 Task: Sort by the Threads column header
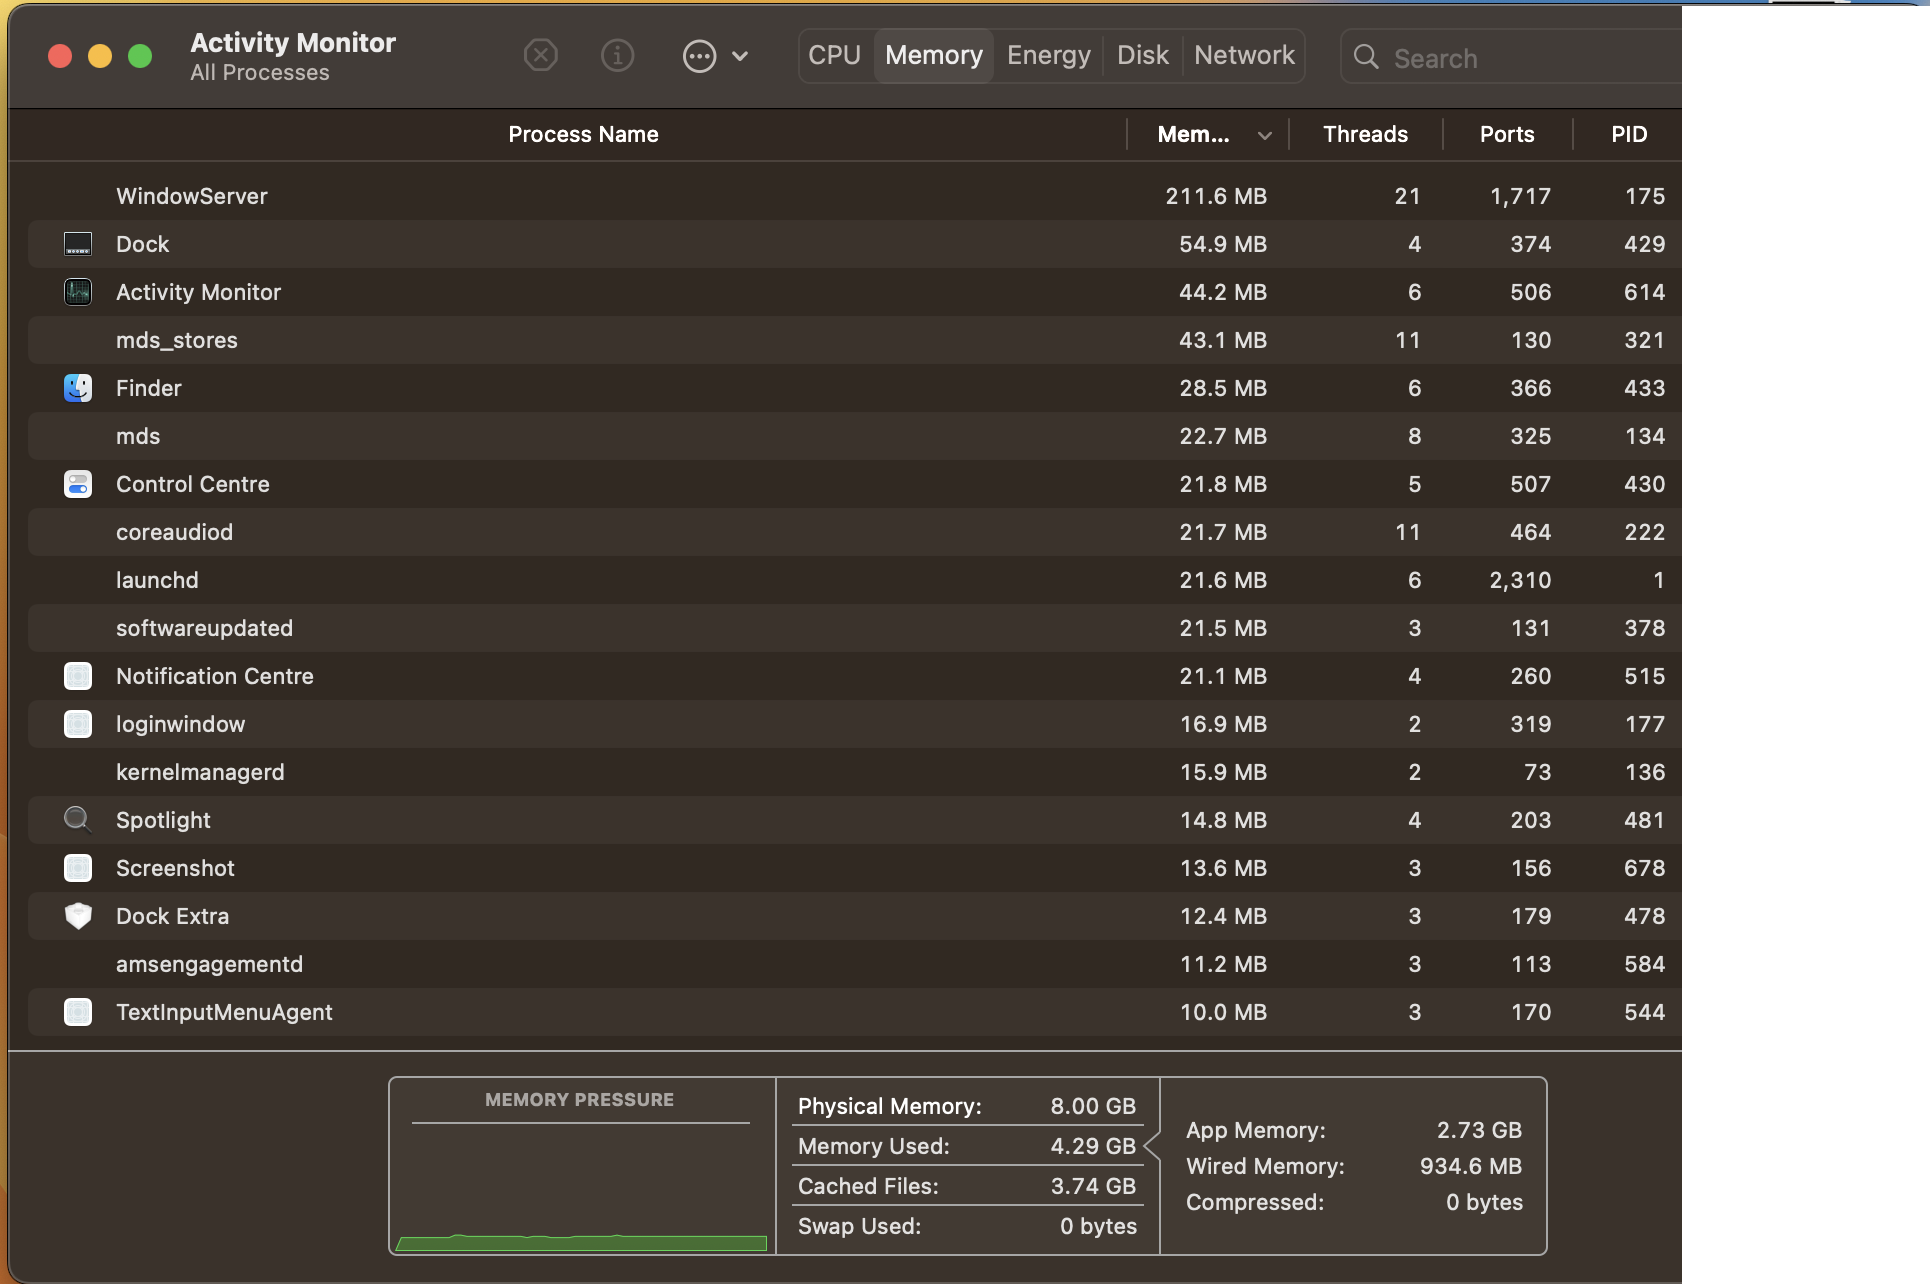click(x=1364, y=134)
